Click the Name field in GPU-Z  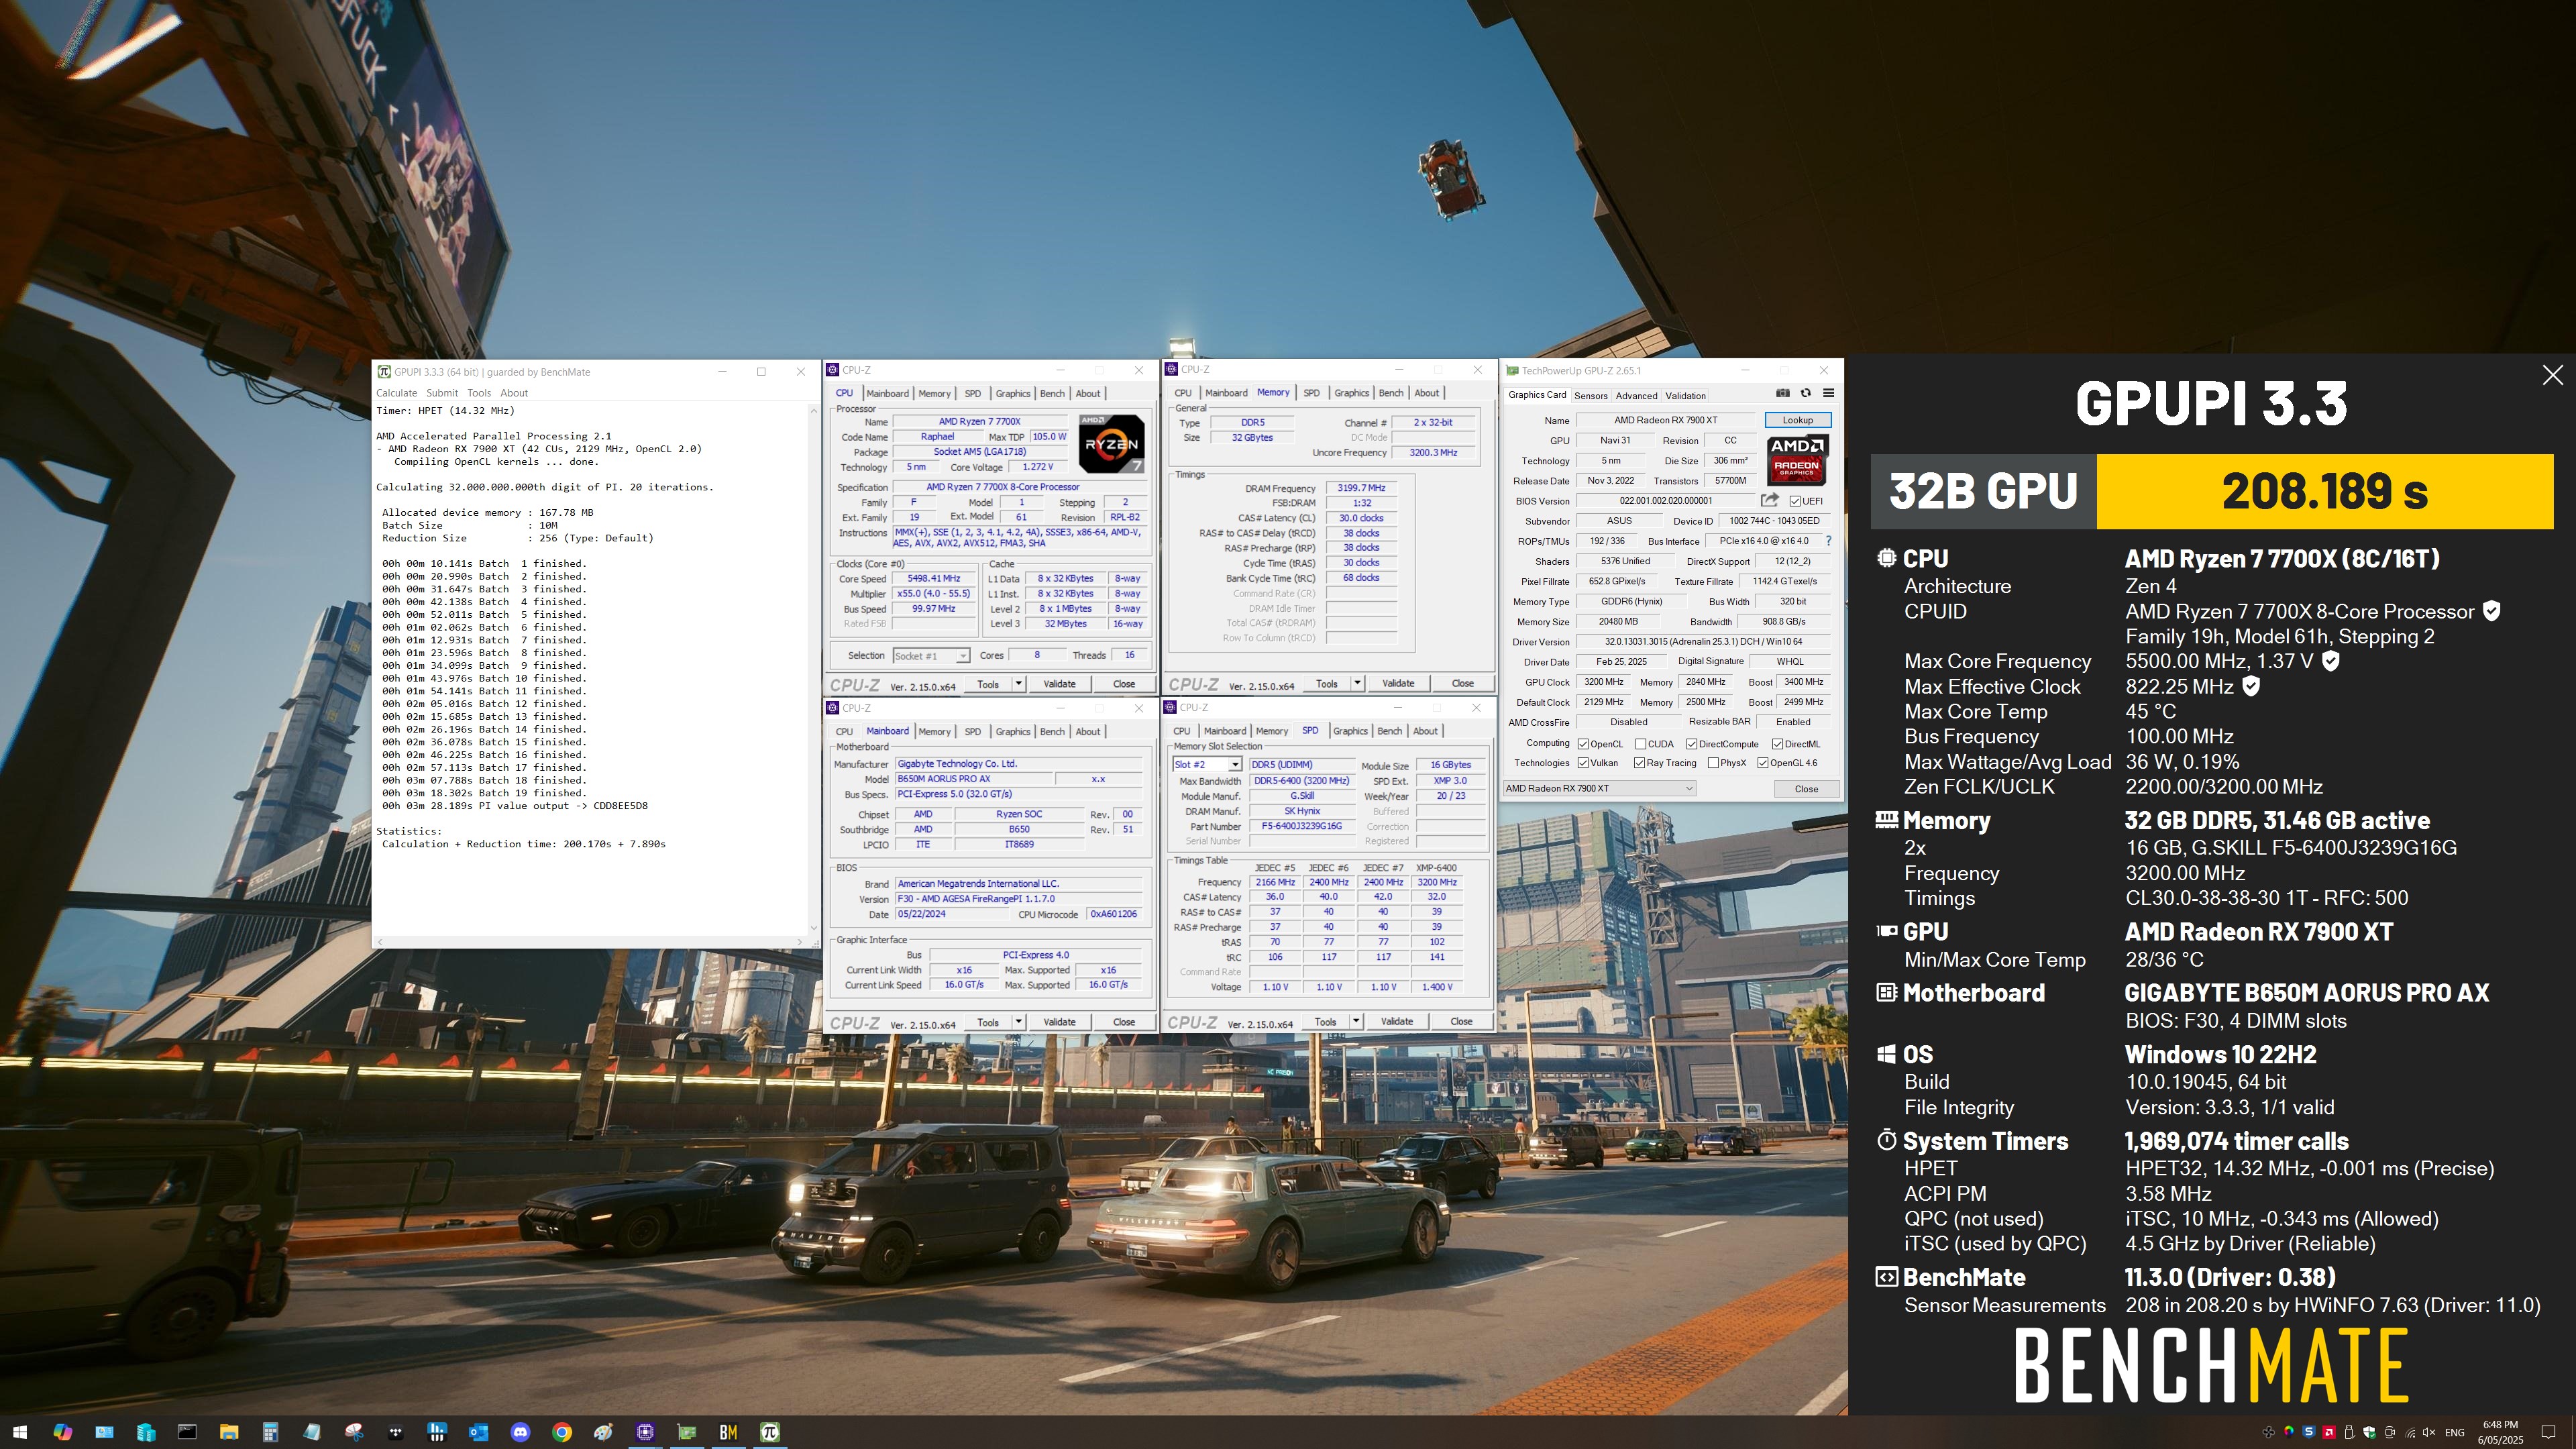[x=1665, y=420]
